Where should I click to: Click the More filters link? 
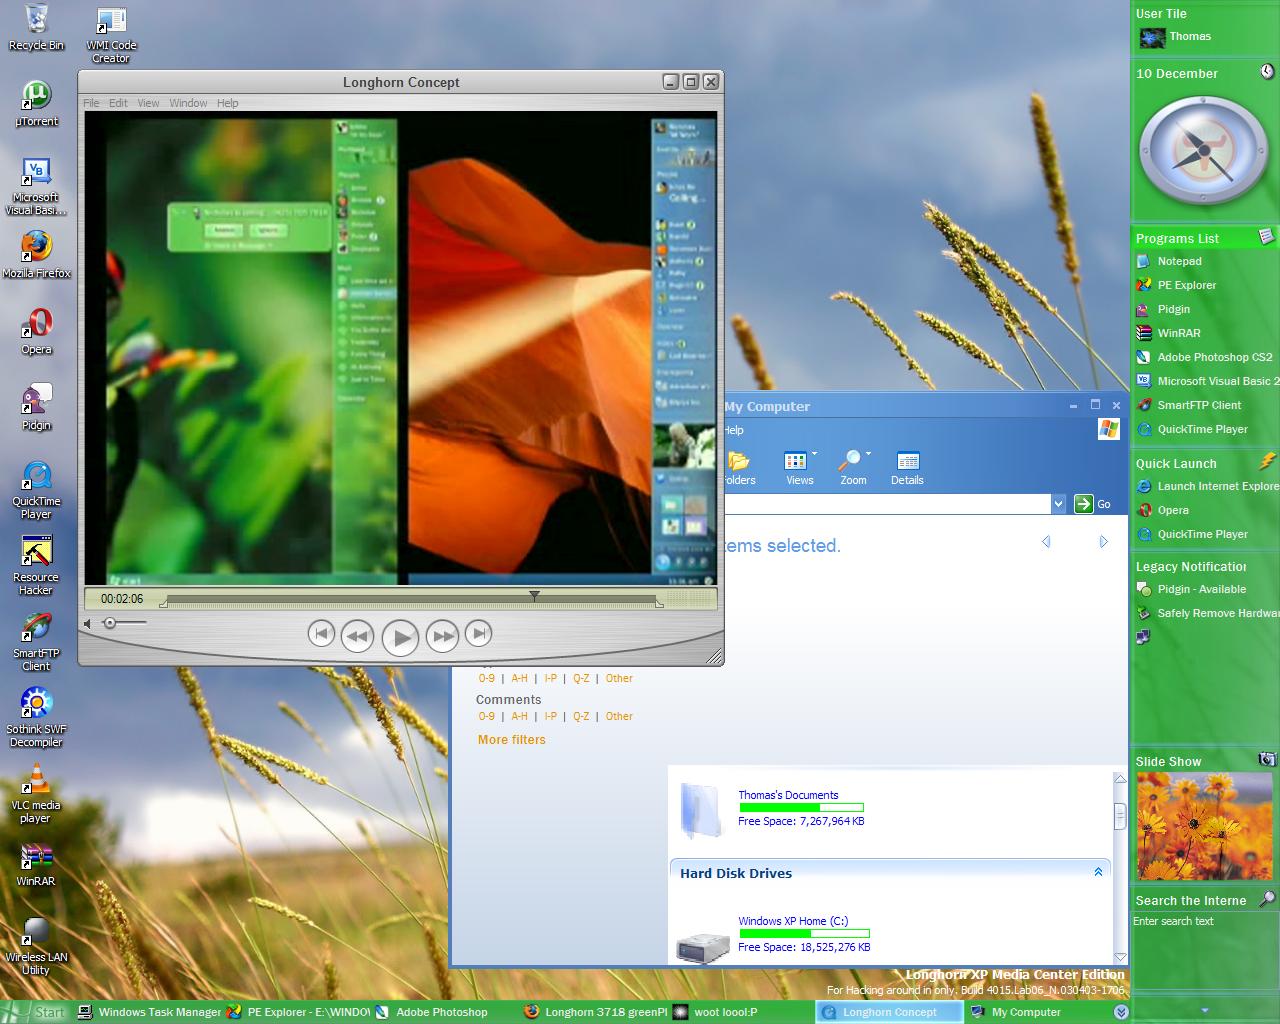pyautogui.click(x=512, y=740)
